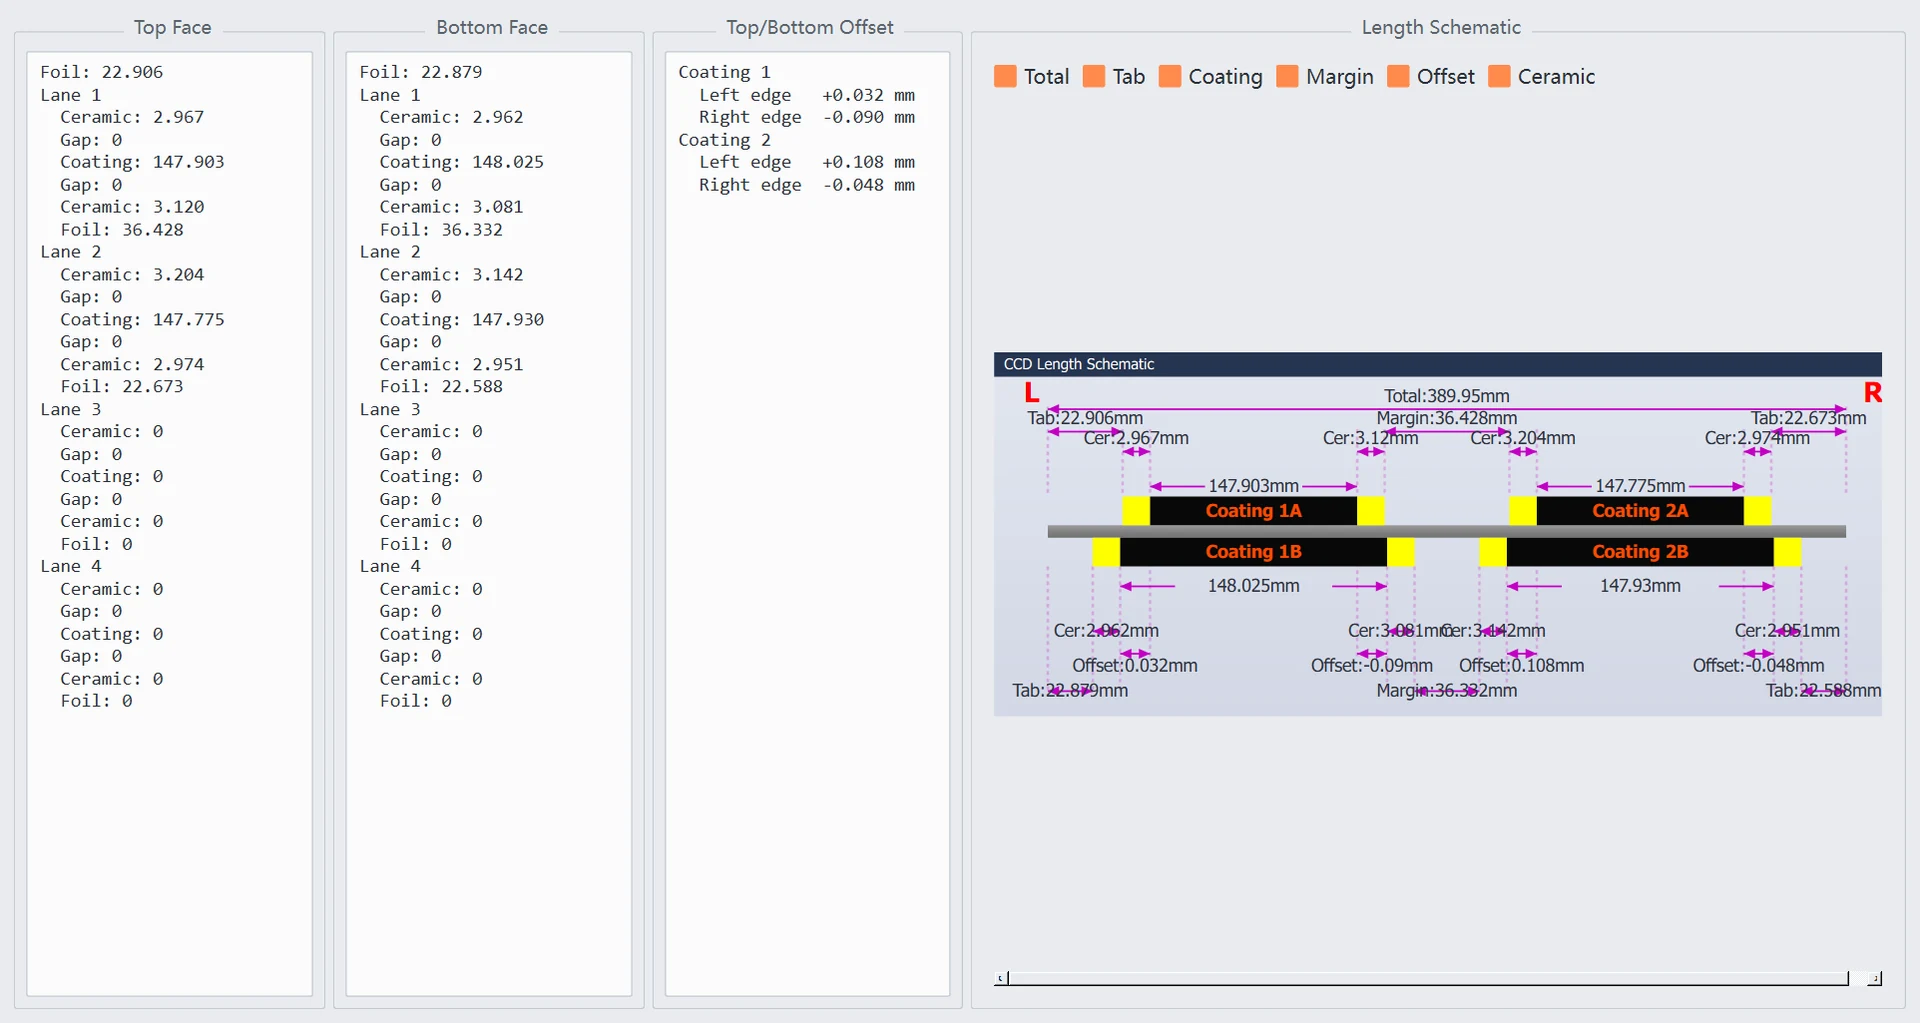The height and width of the screenshot is (1023, 1920).
Task: Click the orange swatch beside Total
Action: click(x=1005, y=77)
